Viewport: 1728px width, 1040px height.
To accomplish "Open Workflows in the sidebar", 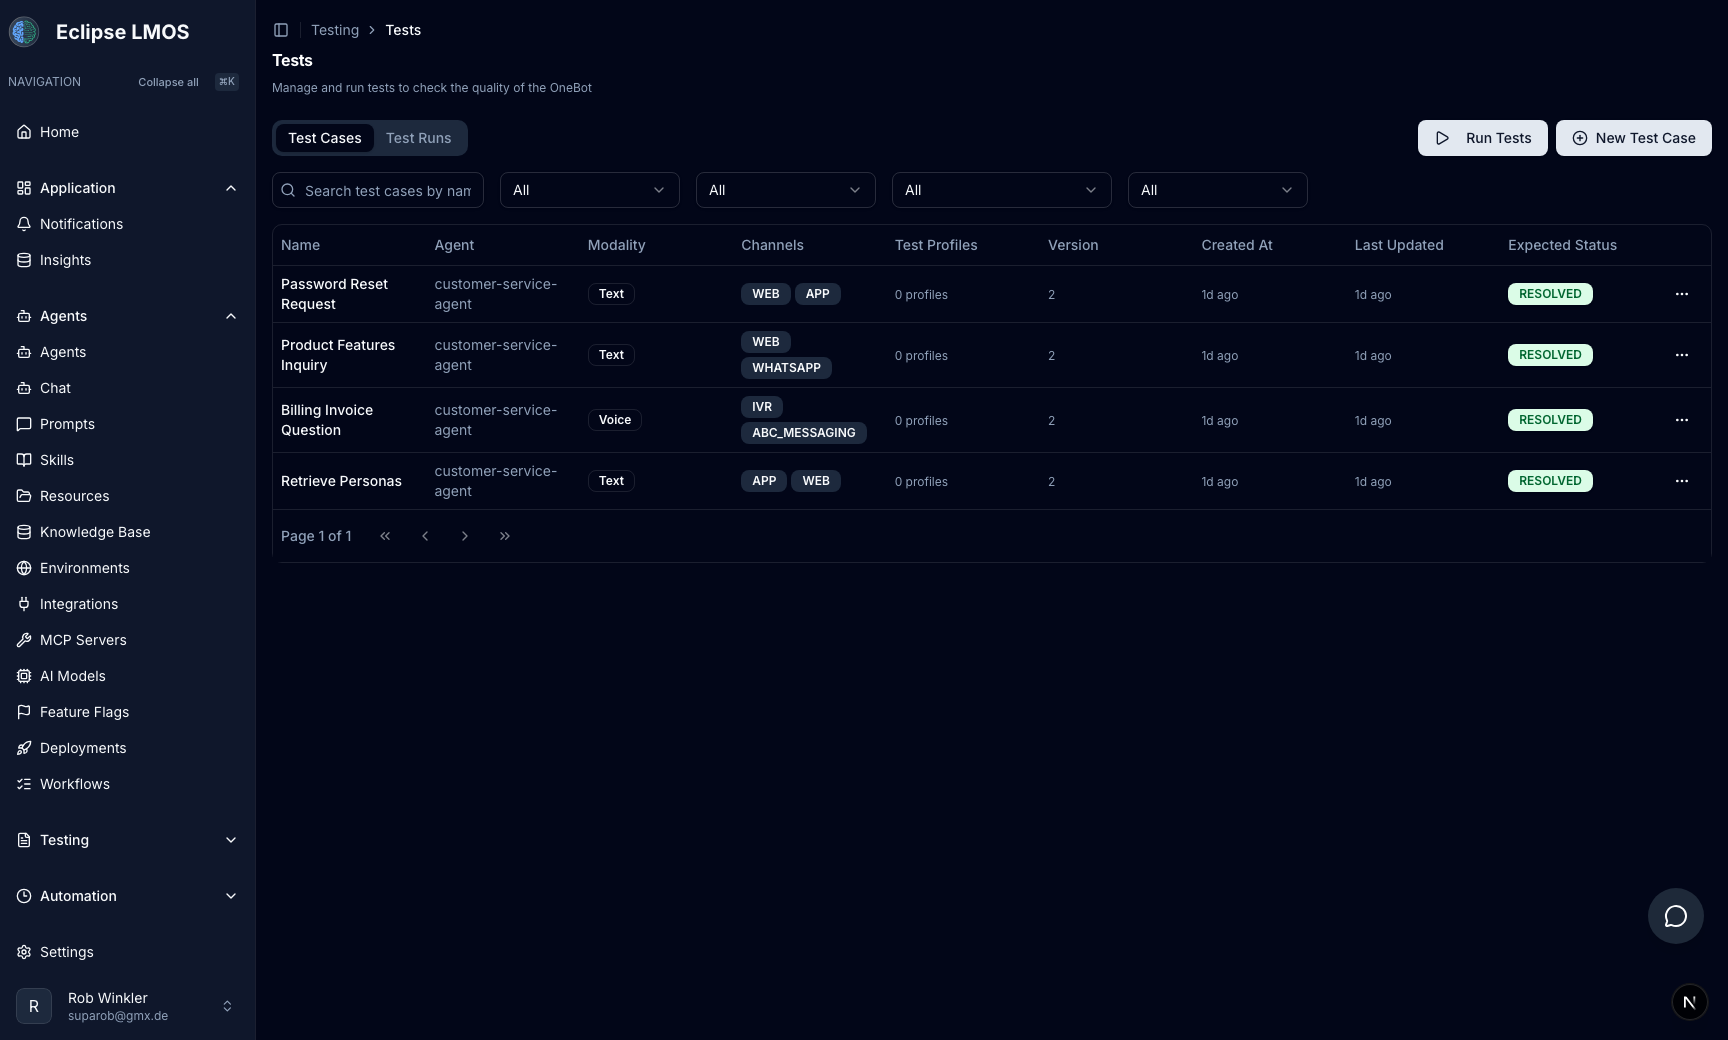I will tap(128, 784).
